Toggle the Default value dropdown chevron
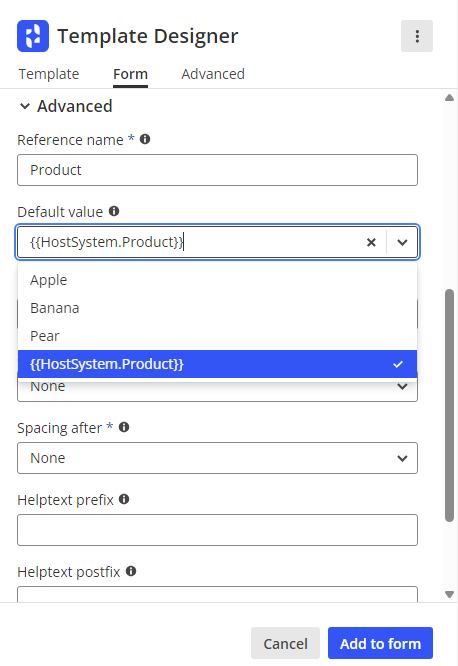 (402, 242)
